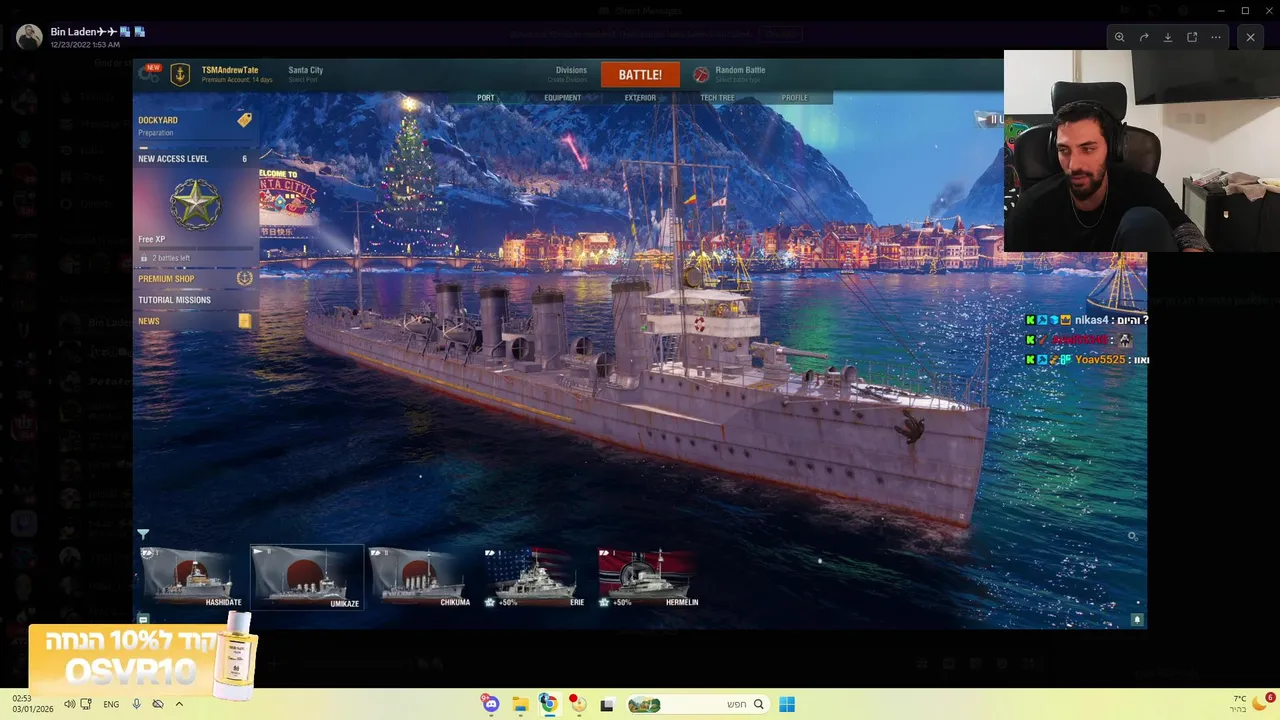
Task: Open the Dockyard Preparation panel
Action: (x=196, y=125)
